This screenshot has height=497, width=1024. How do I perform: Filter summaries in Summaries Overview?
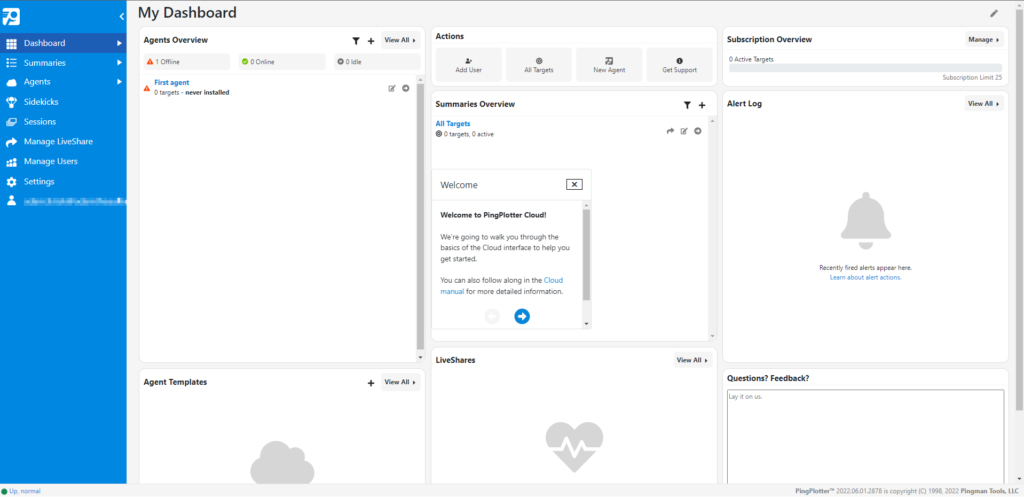687,104
